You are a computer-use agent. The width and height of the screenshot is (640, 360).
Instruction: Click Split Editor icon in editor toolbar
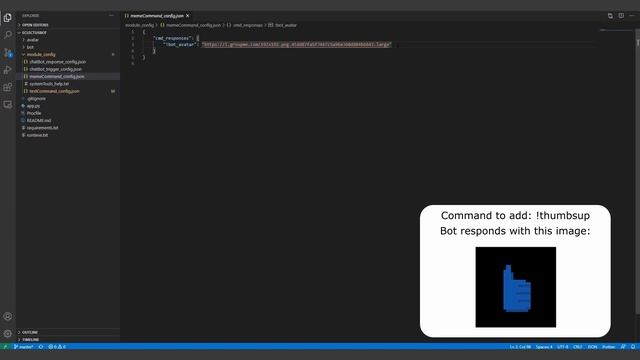(x=621, y=16)
